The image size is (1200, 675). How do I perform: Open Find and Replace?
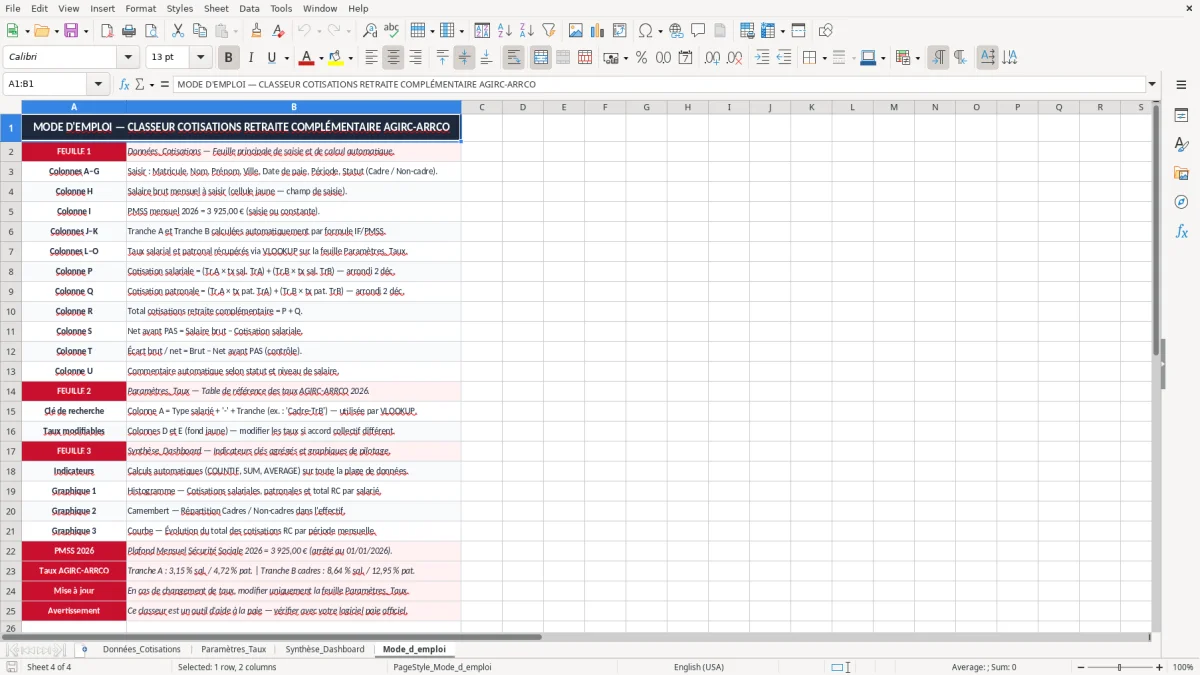coord(370,31)
